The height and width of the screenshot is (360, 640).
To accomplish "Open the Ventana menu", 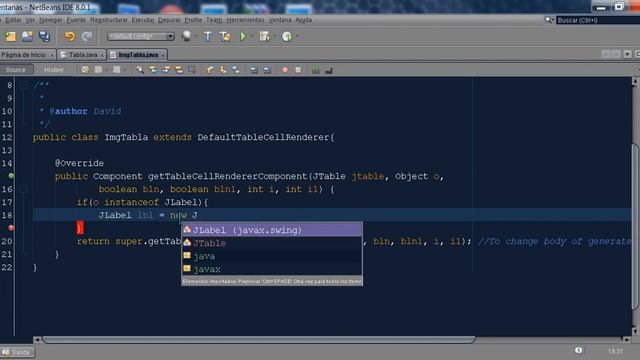I will point(280,20).
